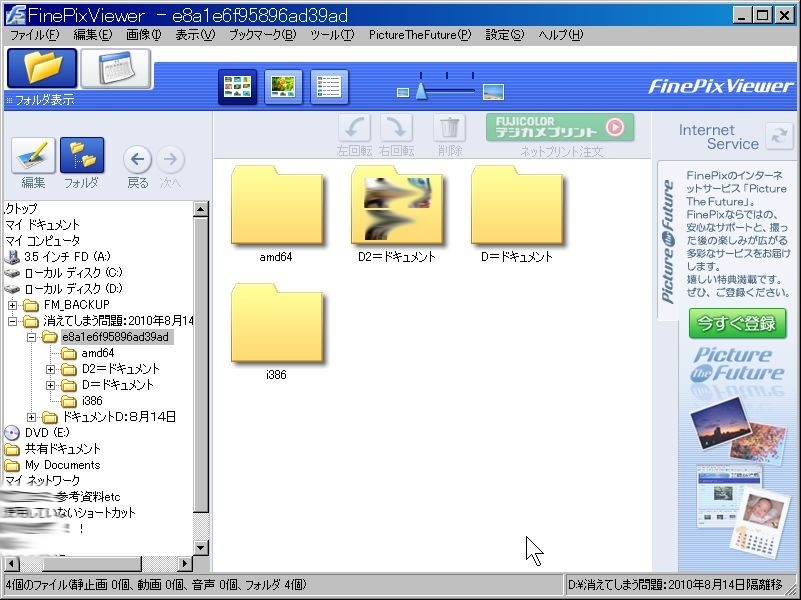Open the calendar view mode
The width and height of the screenshot is (801, 600).
[115, 68]
